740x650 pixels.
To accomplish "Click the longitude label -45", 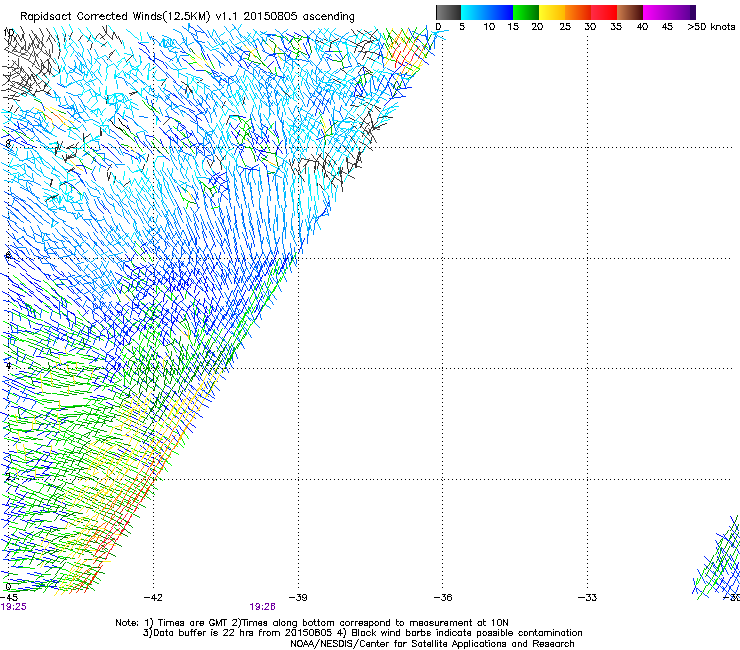I will pos(9,598).
